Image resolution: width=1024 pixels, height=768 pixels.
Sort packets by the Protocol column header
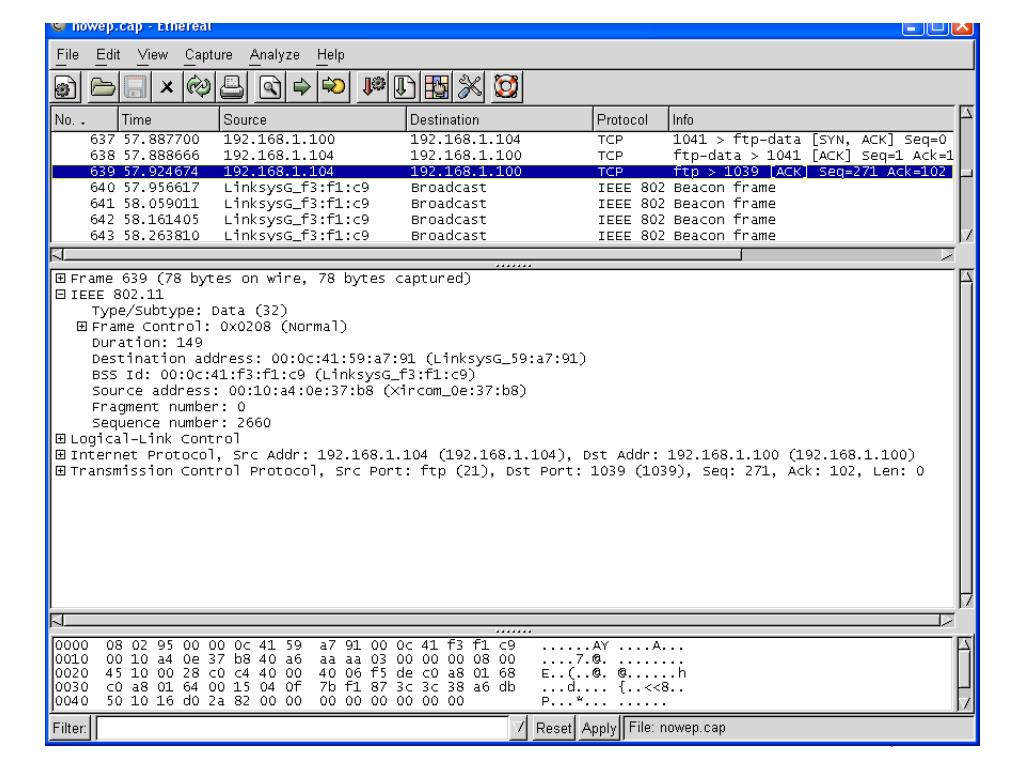click(631, 120)
